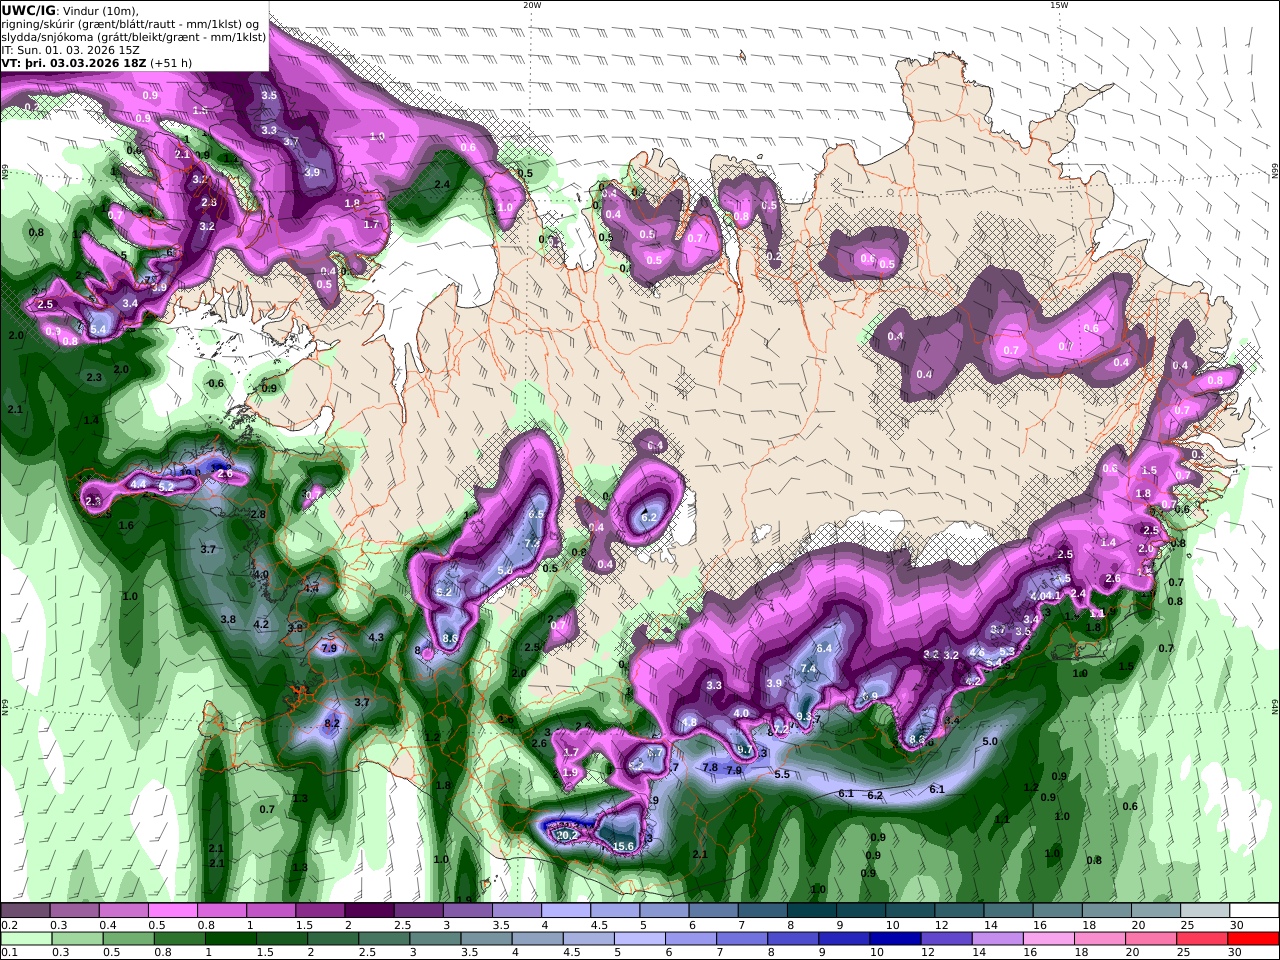Pick the deep blue 10 rain legend swatch
Image resolution: width=1280 pixels, height=960 pixels.
coord(896,939)
